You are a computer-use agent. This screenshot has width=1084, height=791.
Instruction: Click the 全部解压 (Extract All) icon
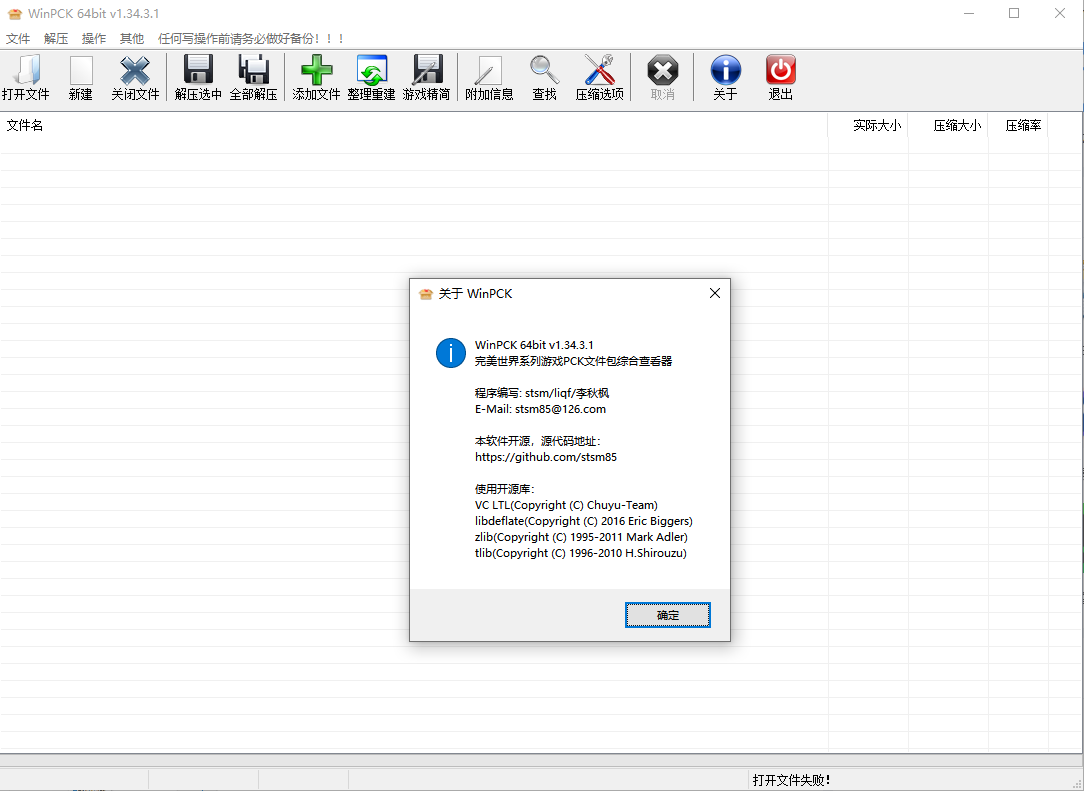click(253, 72)
